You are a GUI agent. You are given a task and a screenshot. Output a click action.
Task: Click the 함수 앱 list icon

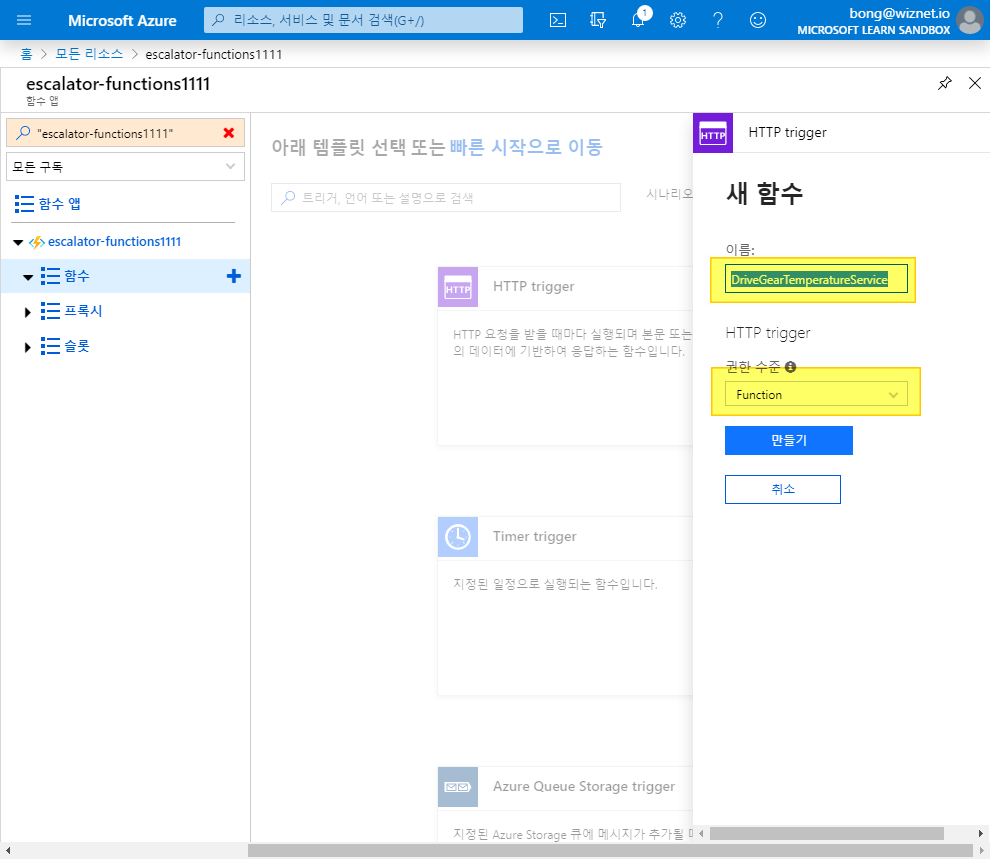click(24, 204)
